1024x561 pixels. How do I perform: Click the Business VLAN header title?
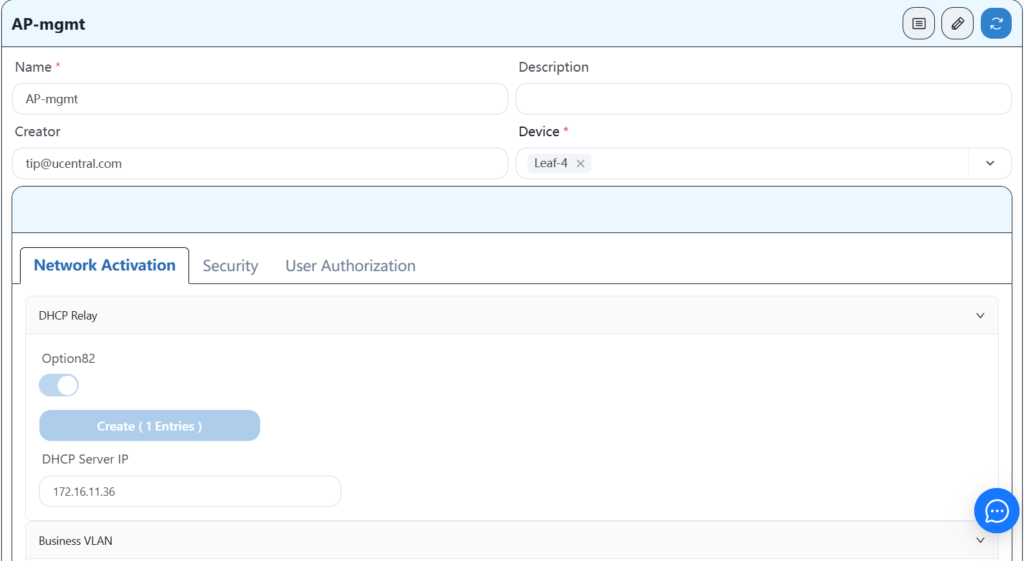[x=76, y=541]
